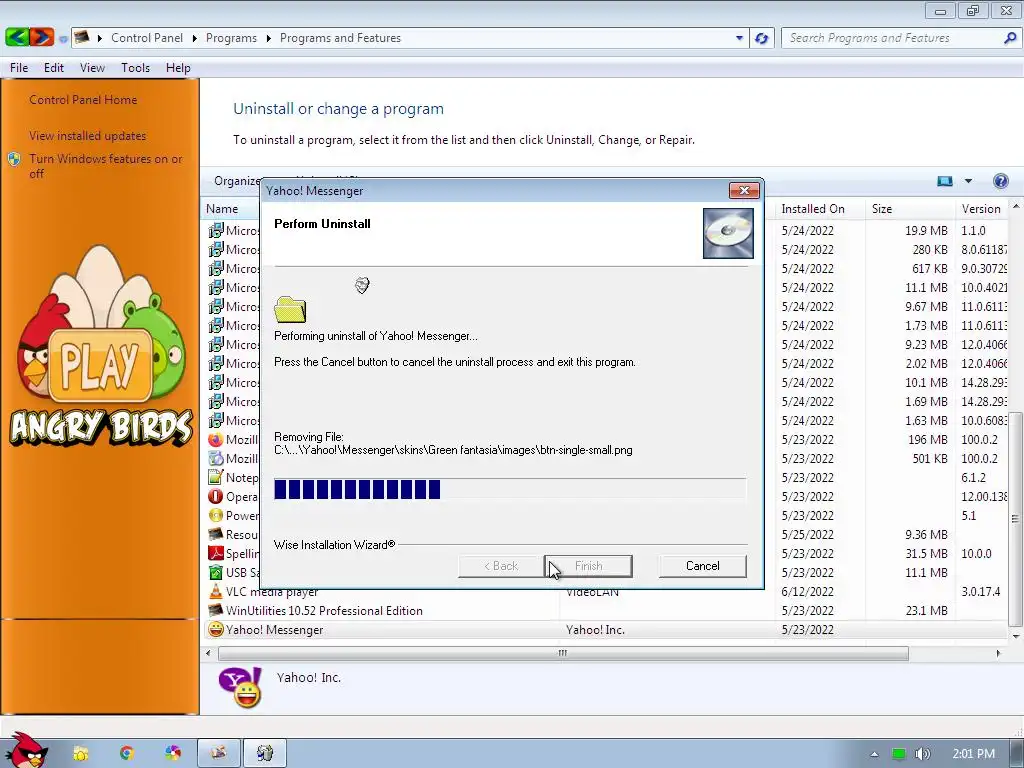Open the View menu
Image resolution: width=1024 pixels, height=768 pixels.
click(x=92, y=68)
